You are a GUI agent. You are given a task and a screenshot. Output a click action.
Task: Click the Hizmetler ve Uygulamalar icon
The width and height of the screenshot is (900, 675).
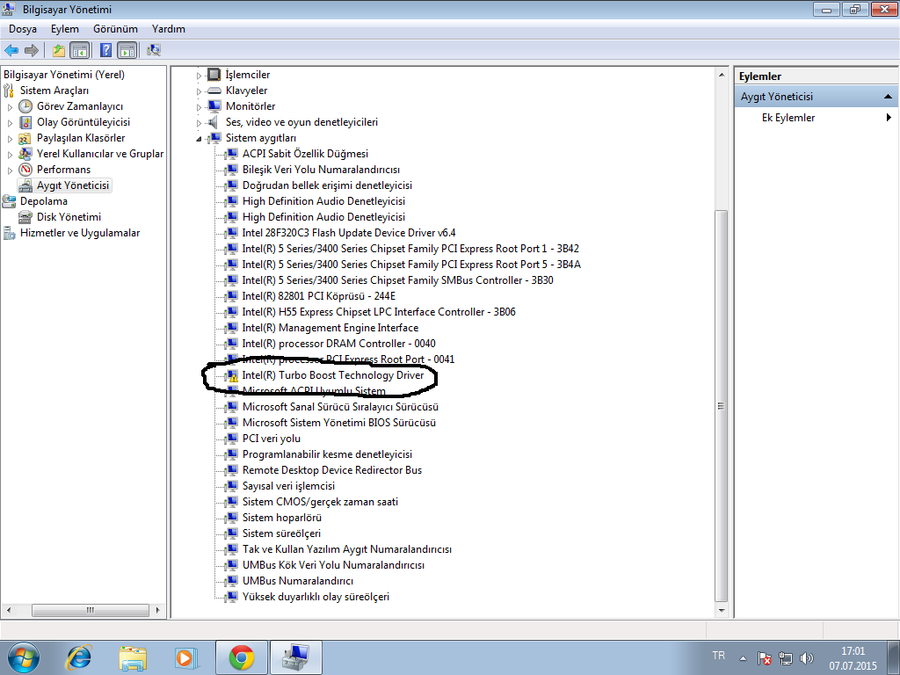click(9, 233)
